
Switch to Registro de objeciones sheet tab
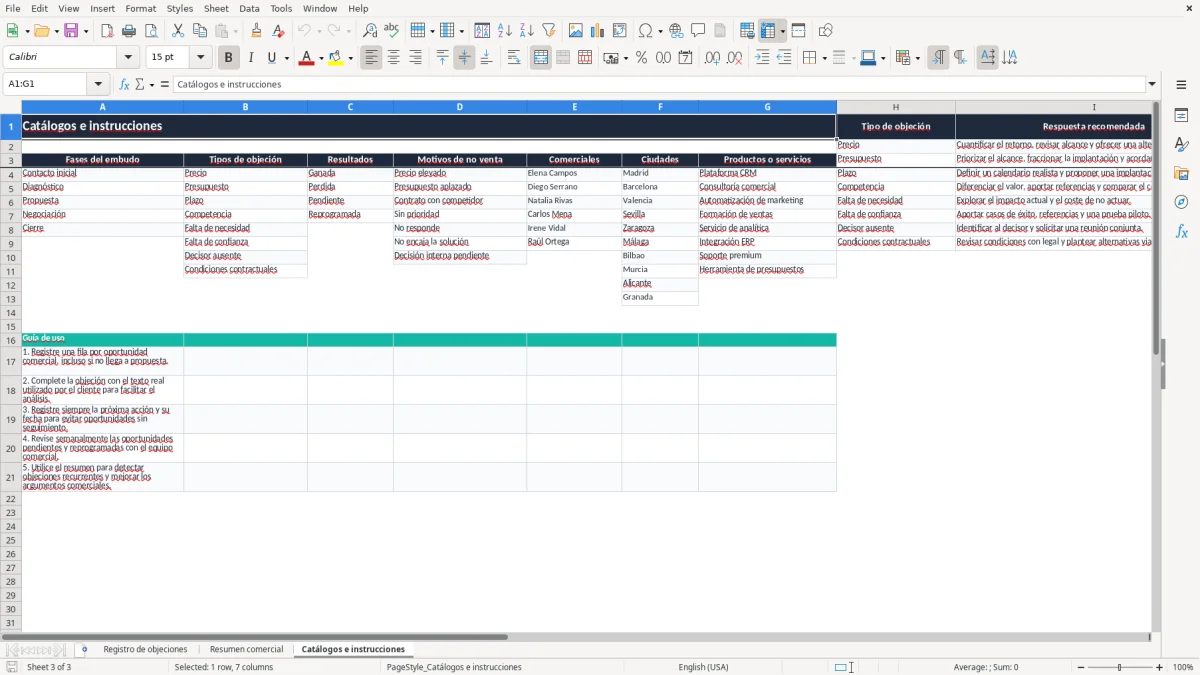coord(145,650)
